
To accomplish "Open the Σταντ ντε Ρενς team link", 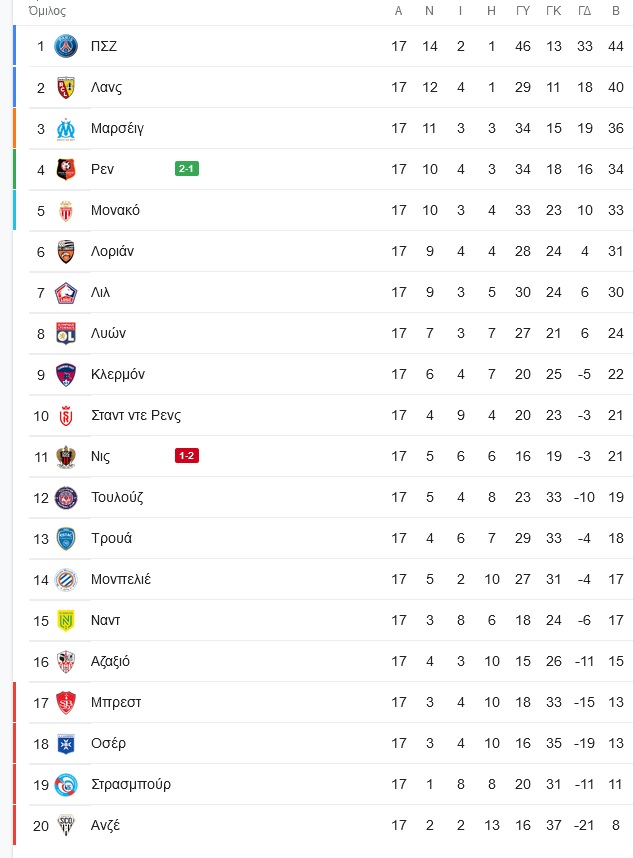I will click(136, 415).
